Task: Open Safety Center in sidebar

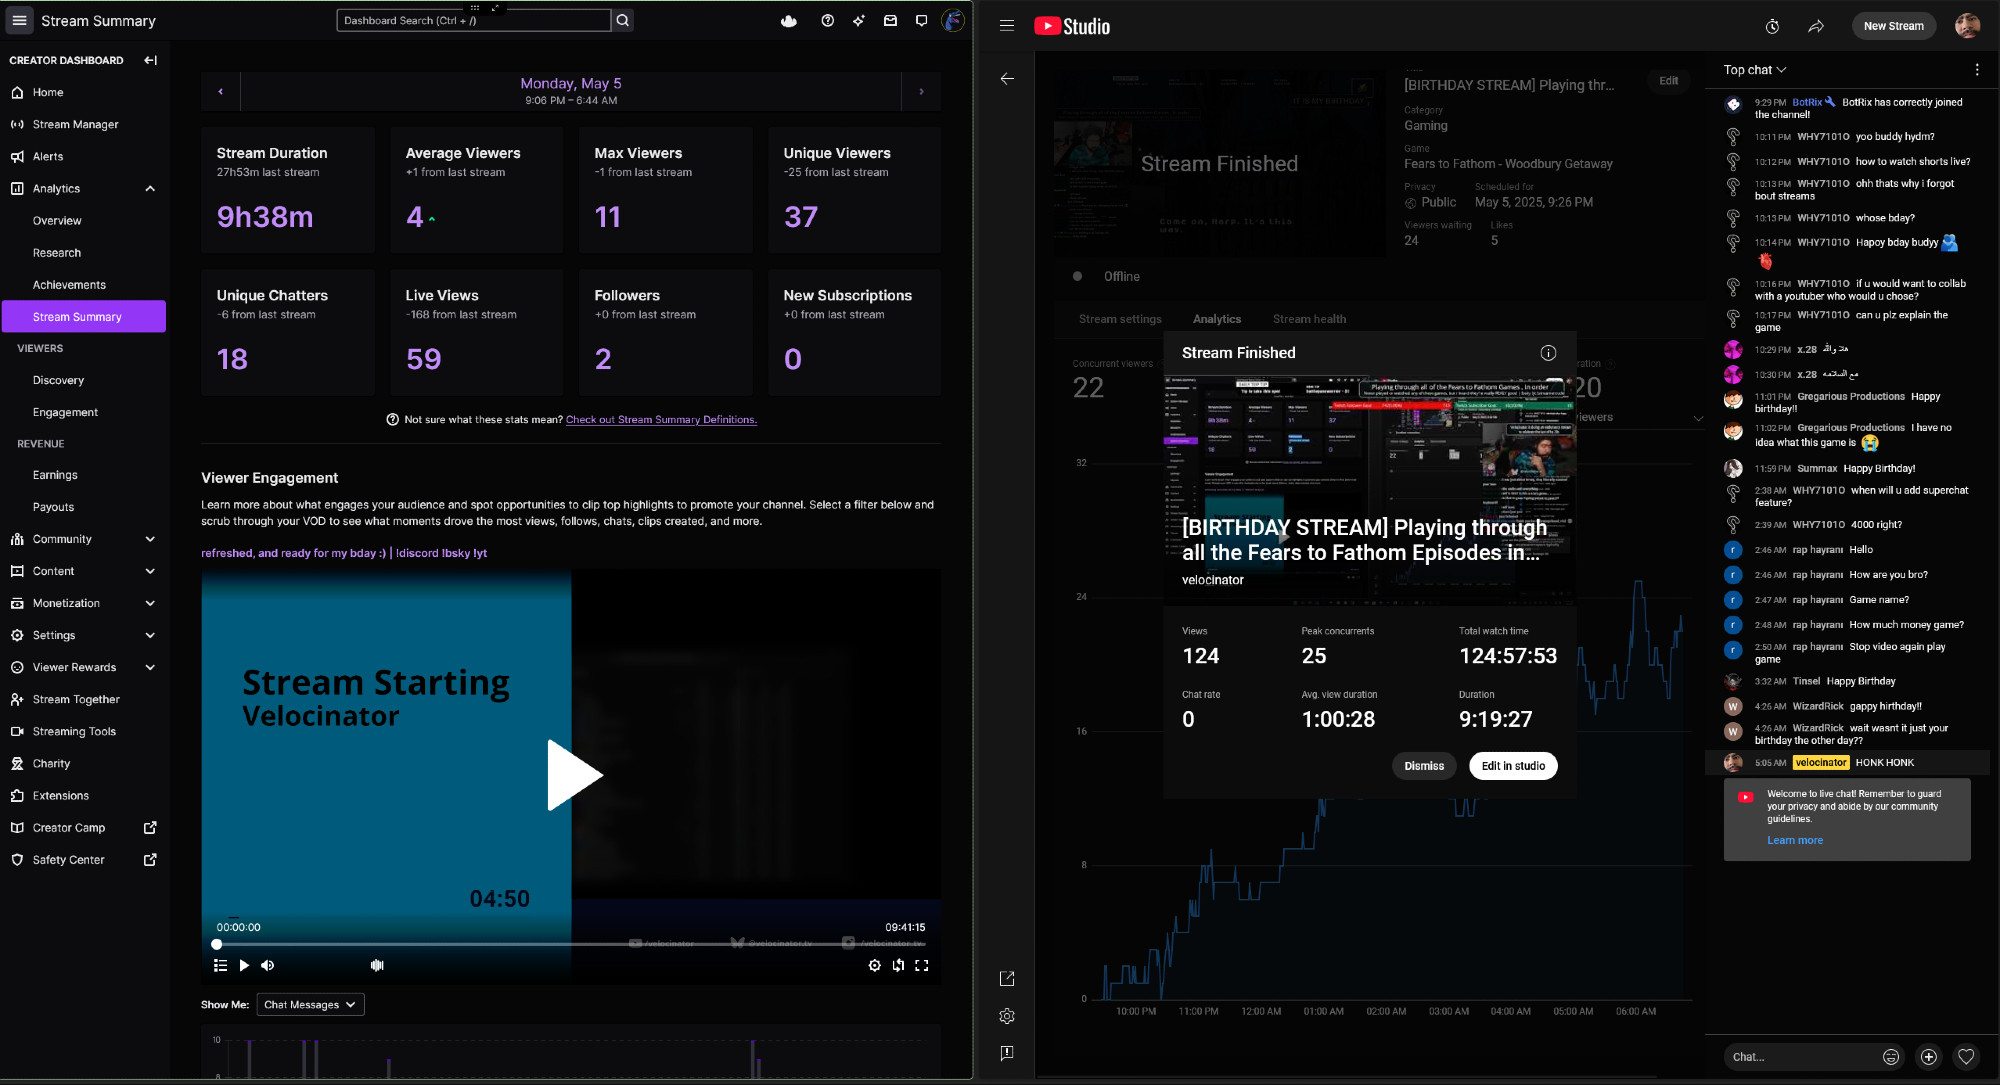Action: (x=84, y=860)
